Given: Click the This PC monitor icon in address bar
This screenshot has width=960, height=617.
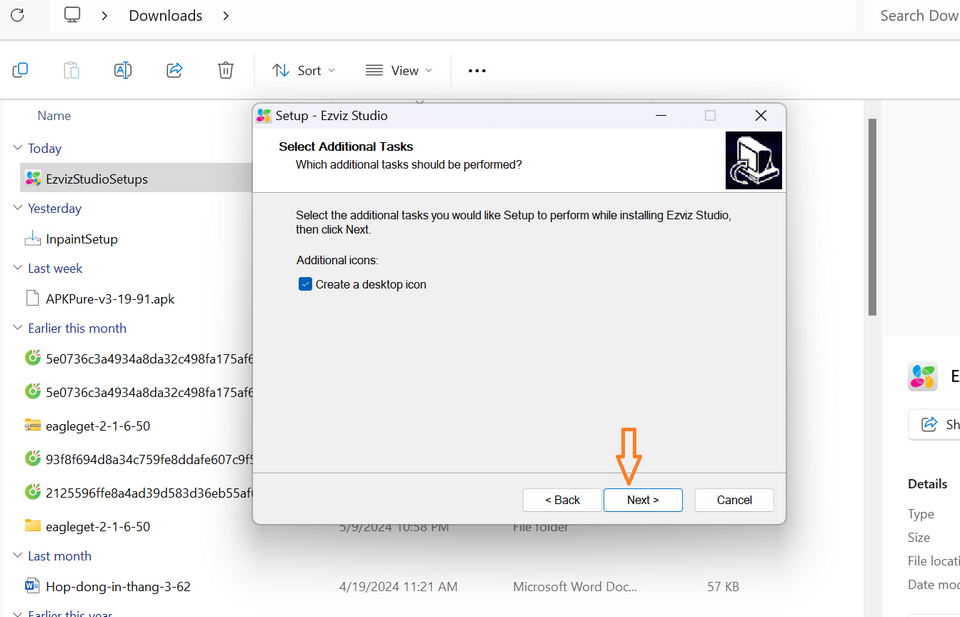Looking at the screenshot, I should pos(72,15).
